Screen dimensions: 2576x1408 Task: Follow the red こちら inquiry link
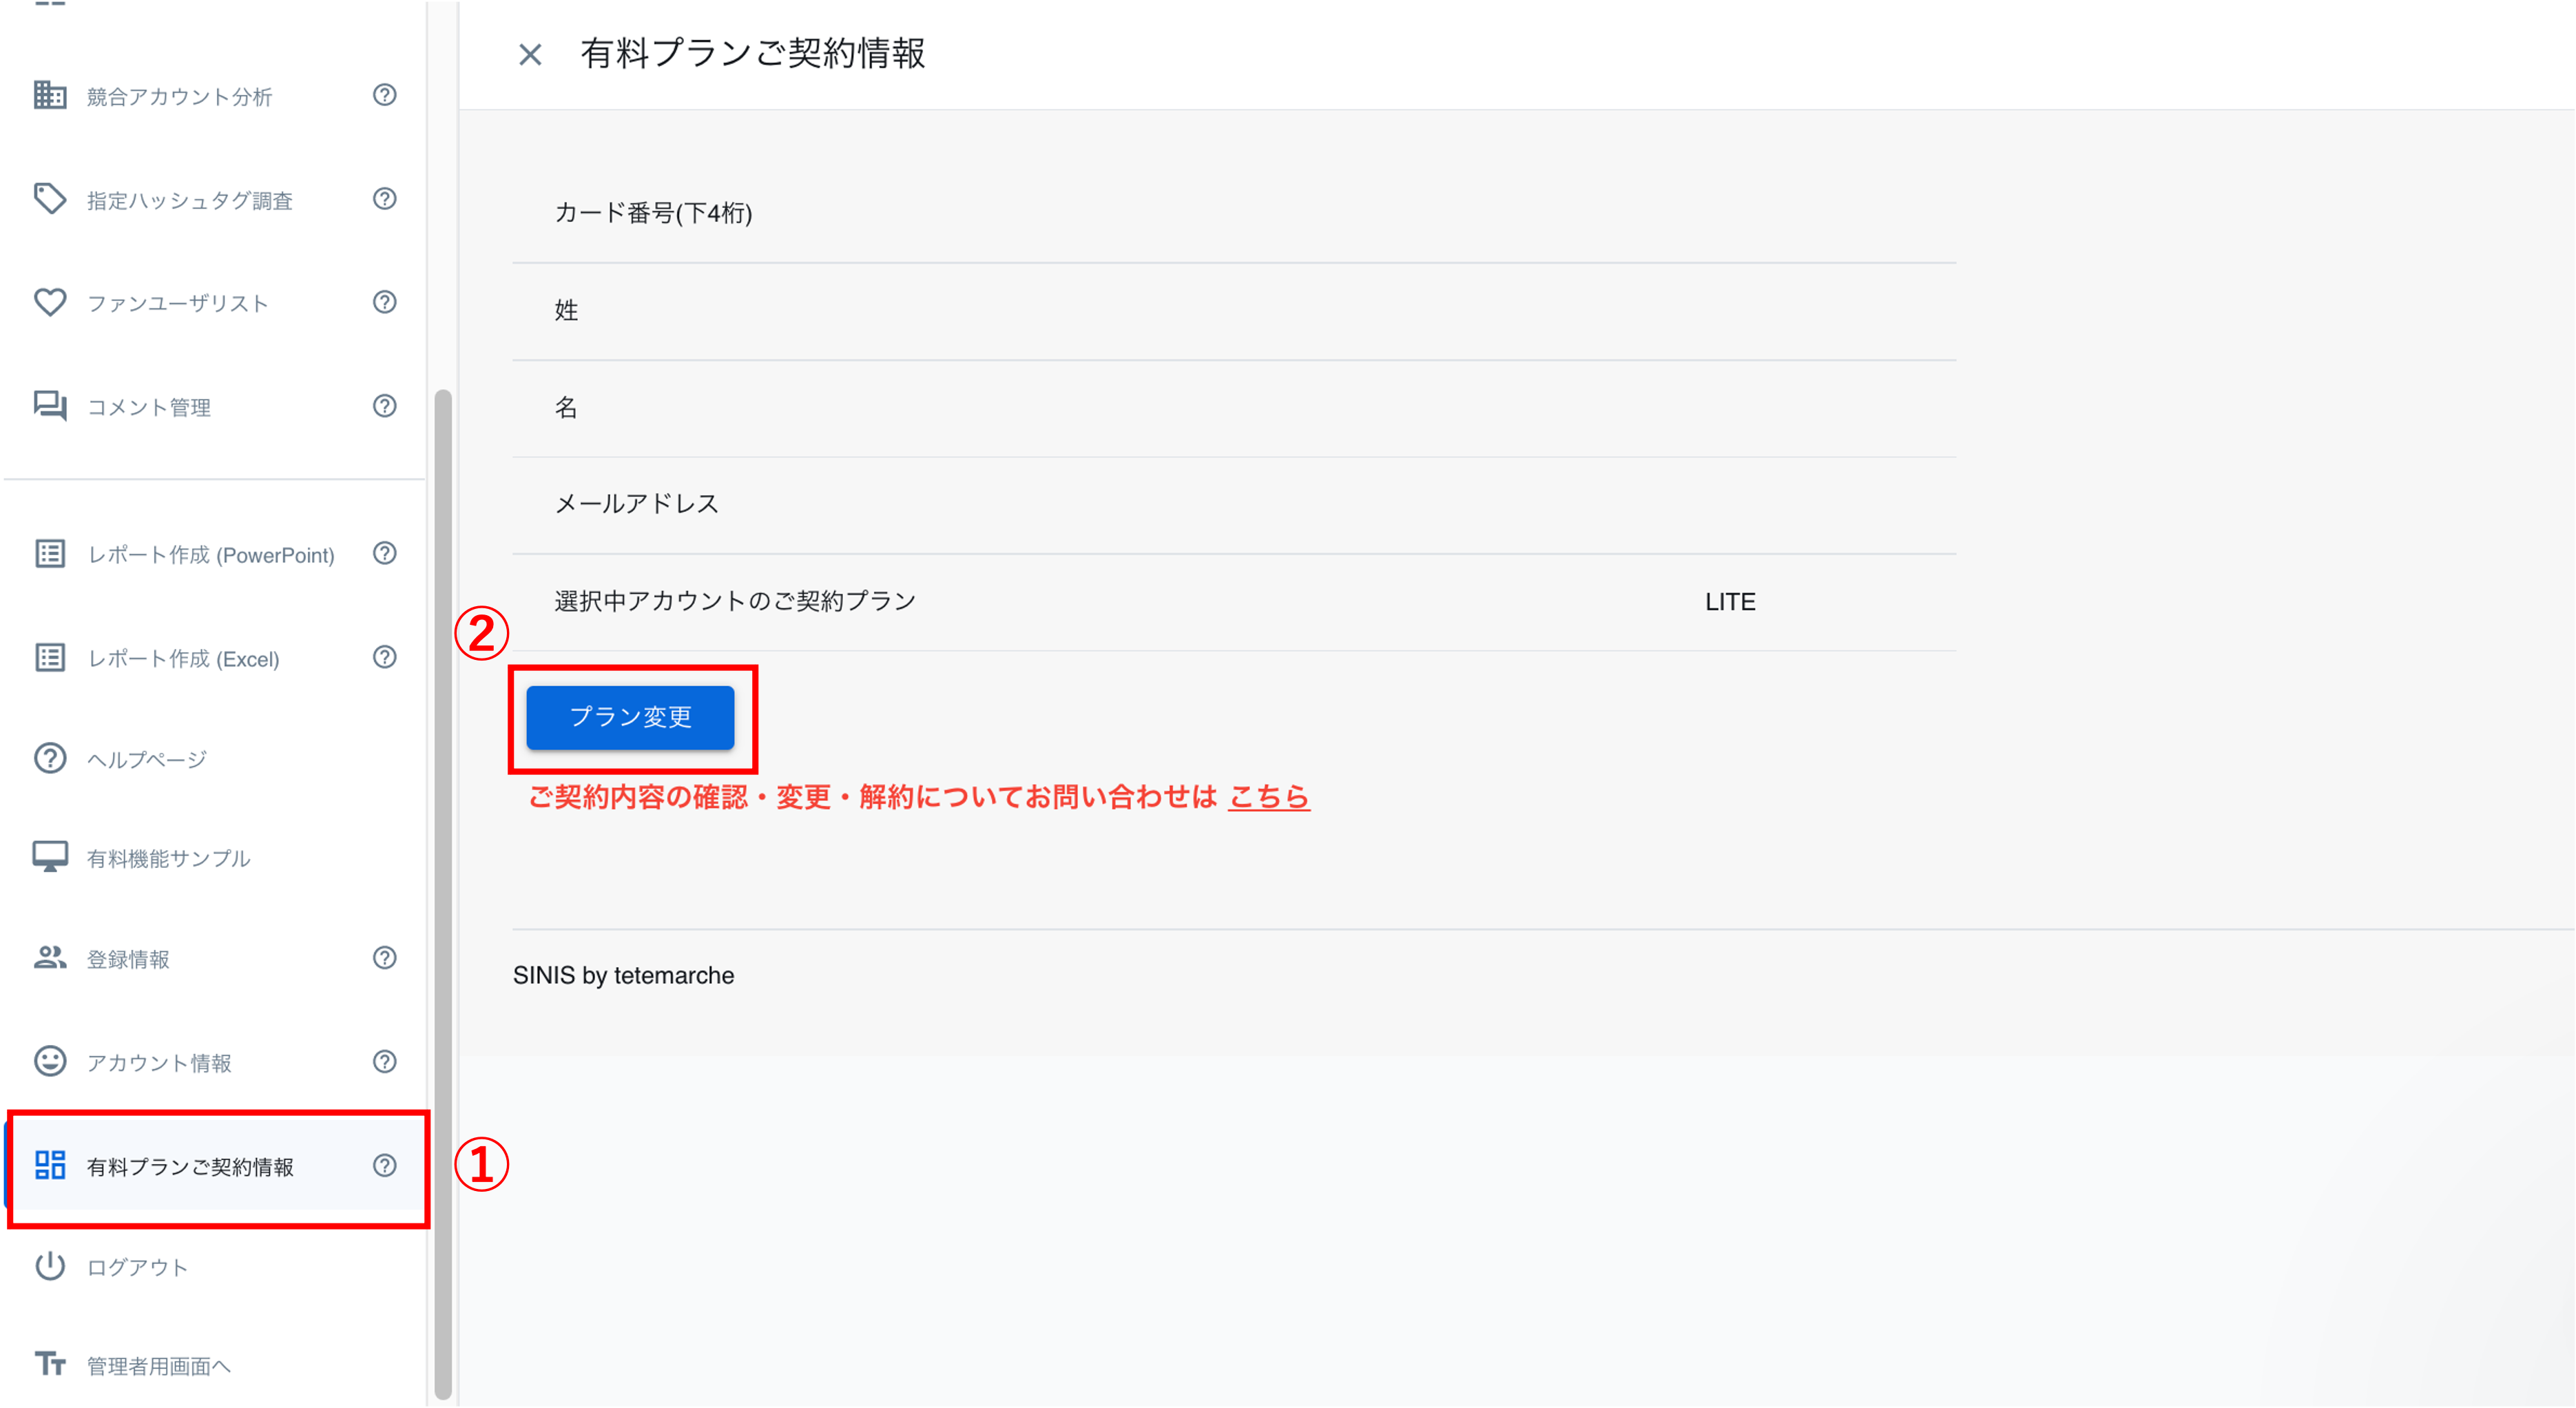pos(1268,797)
